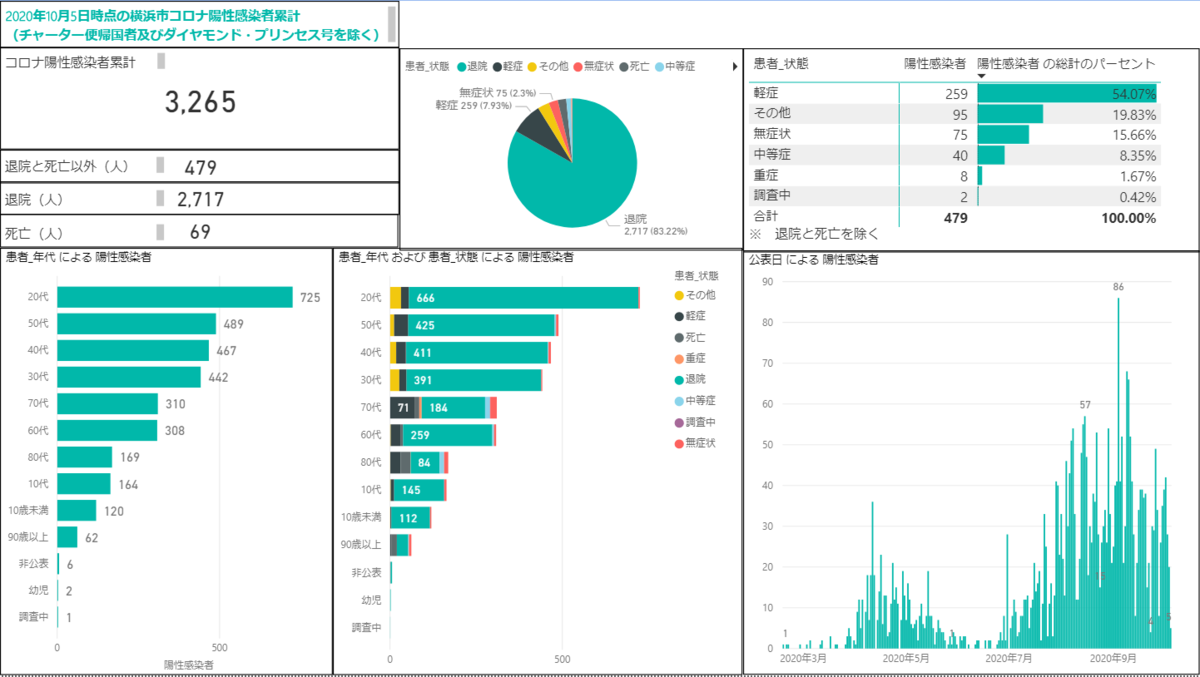This screenshot has height=677, width=1200.
Task: Click the pie legend scroll-right arrow
Action: [736, 67]
